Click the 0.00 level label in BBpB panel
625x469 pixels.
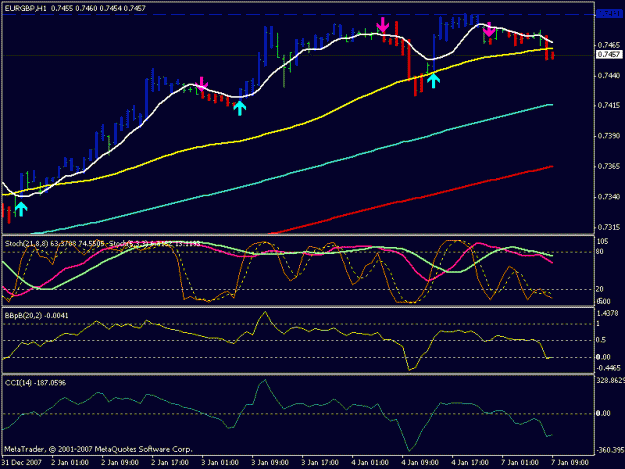pos(603,357)
